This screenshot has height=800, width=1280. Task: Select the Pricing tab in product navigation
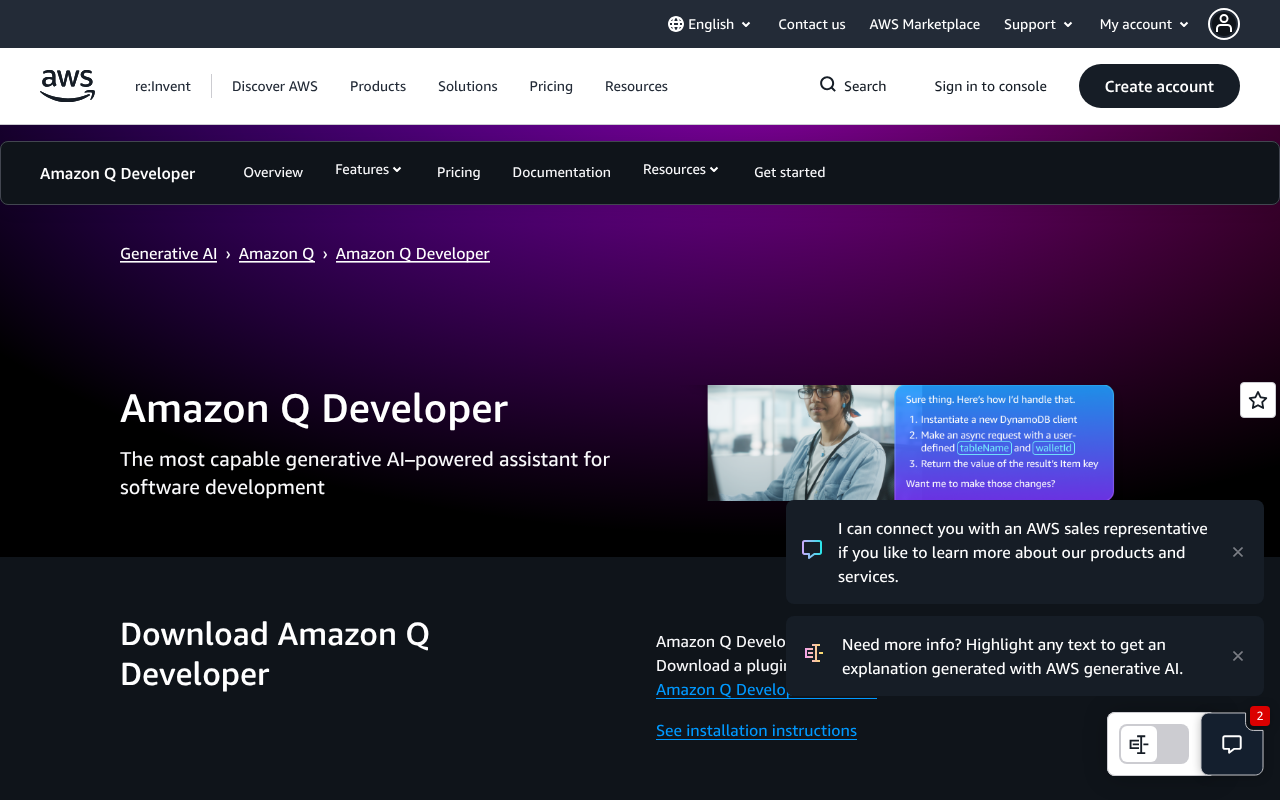click(x=458, y=172)
